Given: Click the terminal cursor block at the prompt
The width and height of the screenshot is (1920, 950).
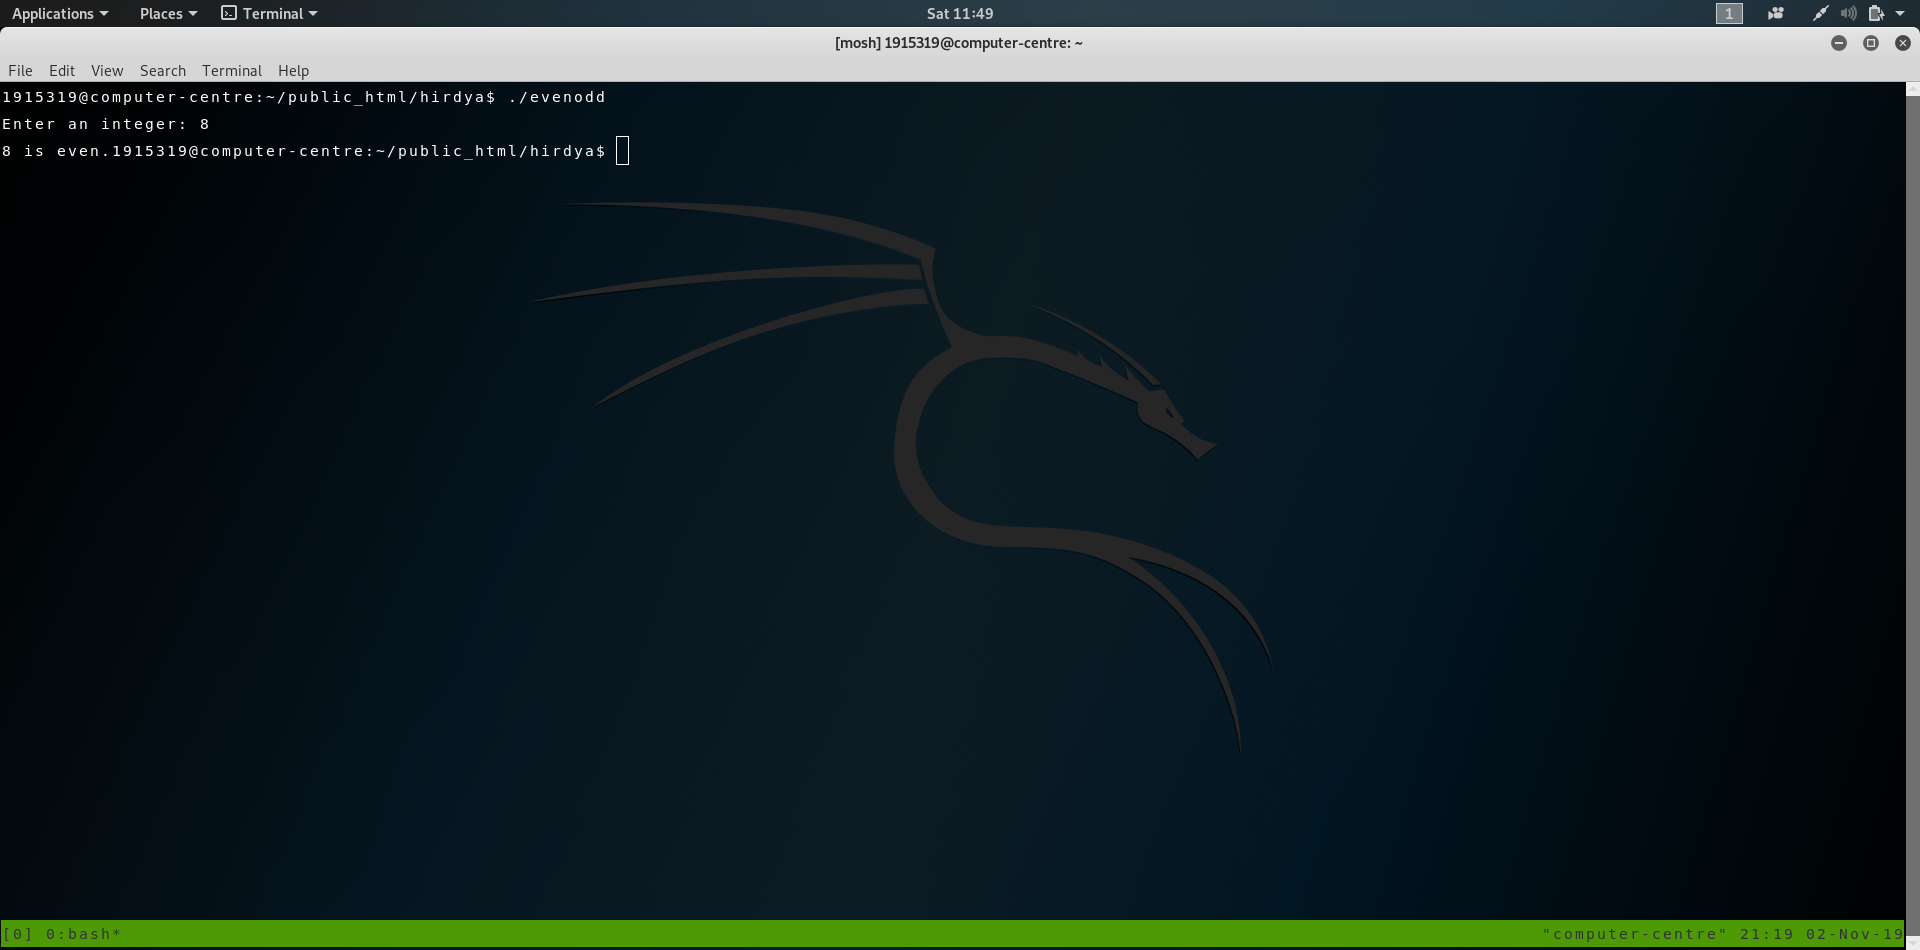Looking at the screenshot, I should tap(622, 151).
